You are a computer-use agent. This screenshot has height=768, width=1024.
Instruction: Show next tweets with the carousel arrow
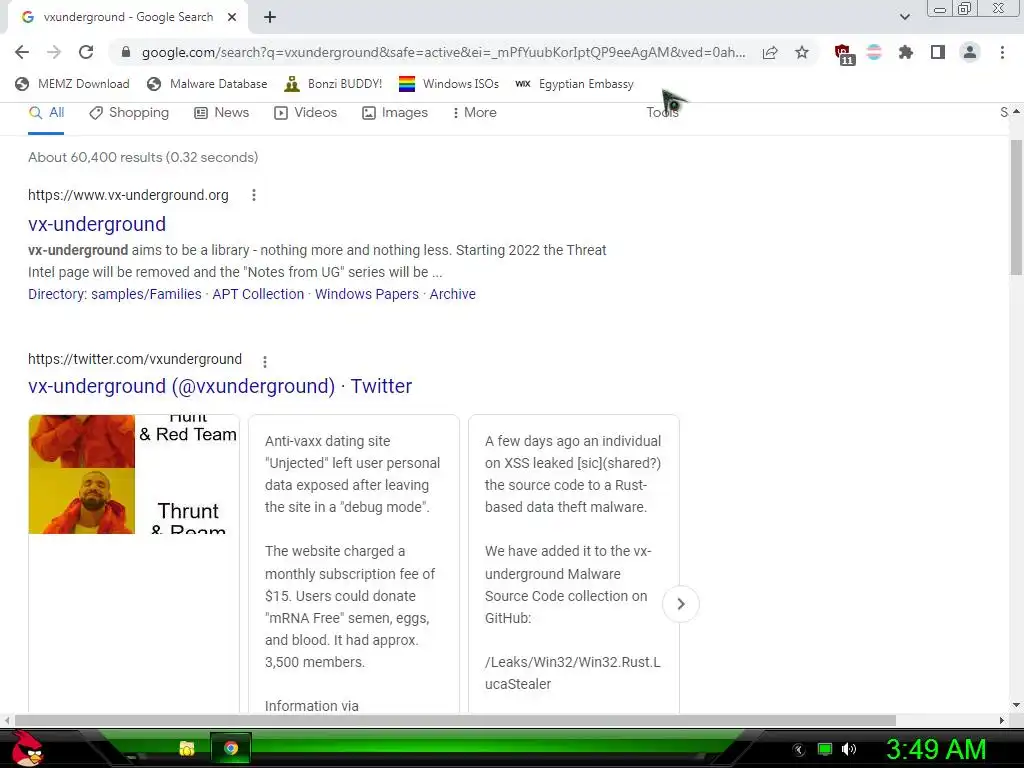pos(680,604)
